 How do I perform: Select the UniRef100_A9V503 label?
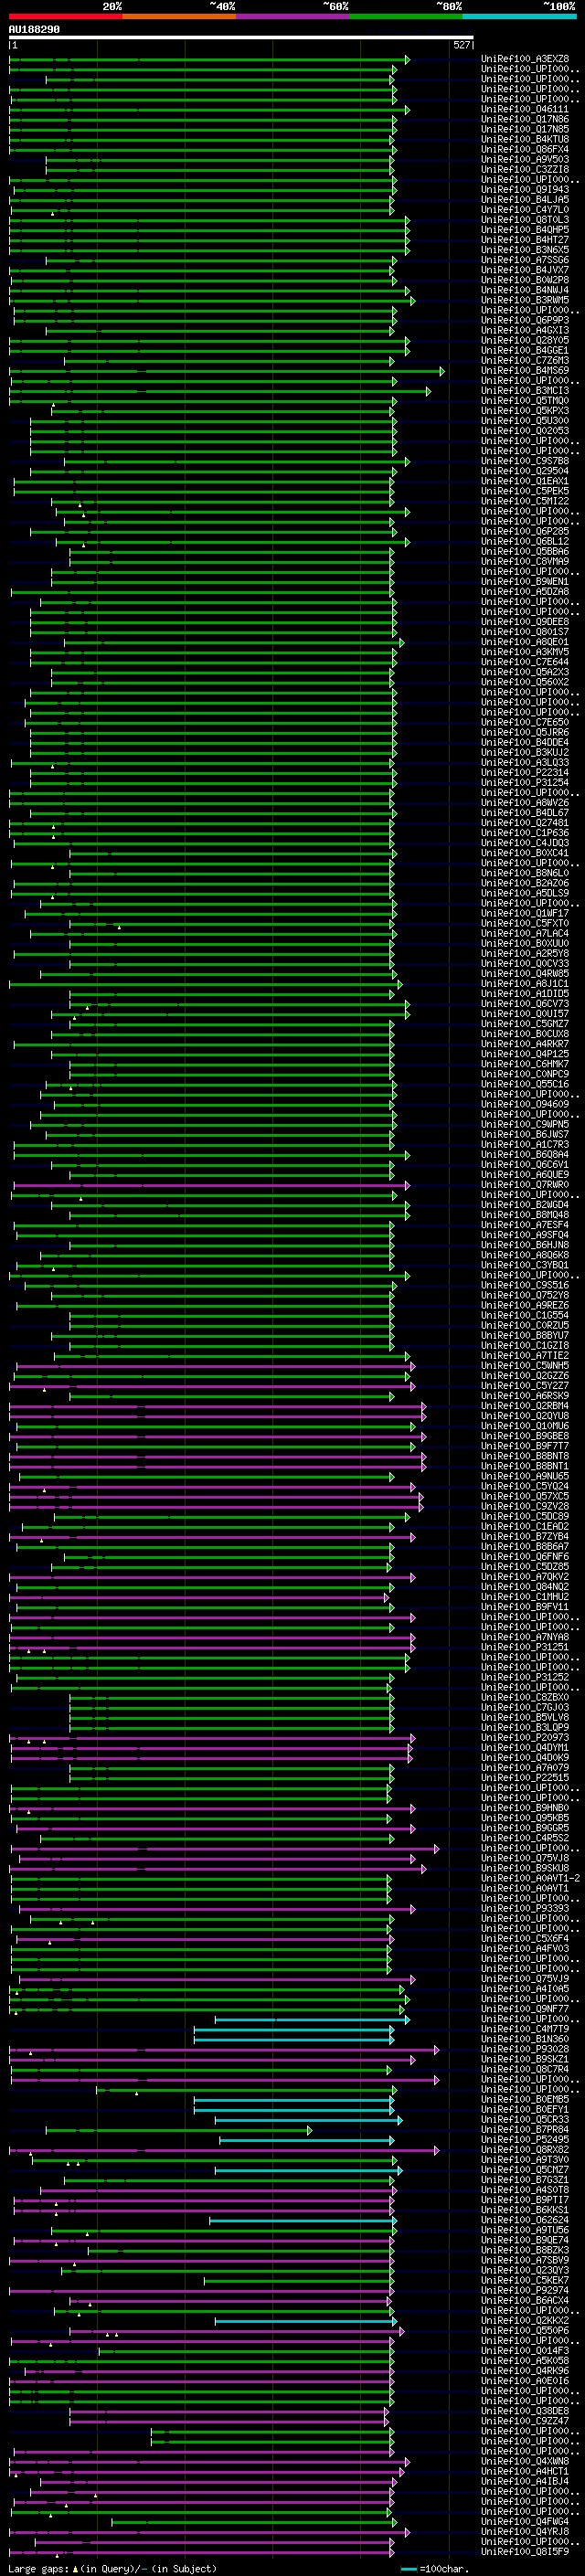coord(525,159)
